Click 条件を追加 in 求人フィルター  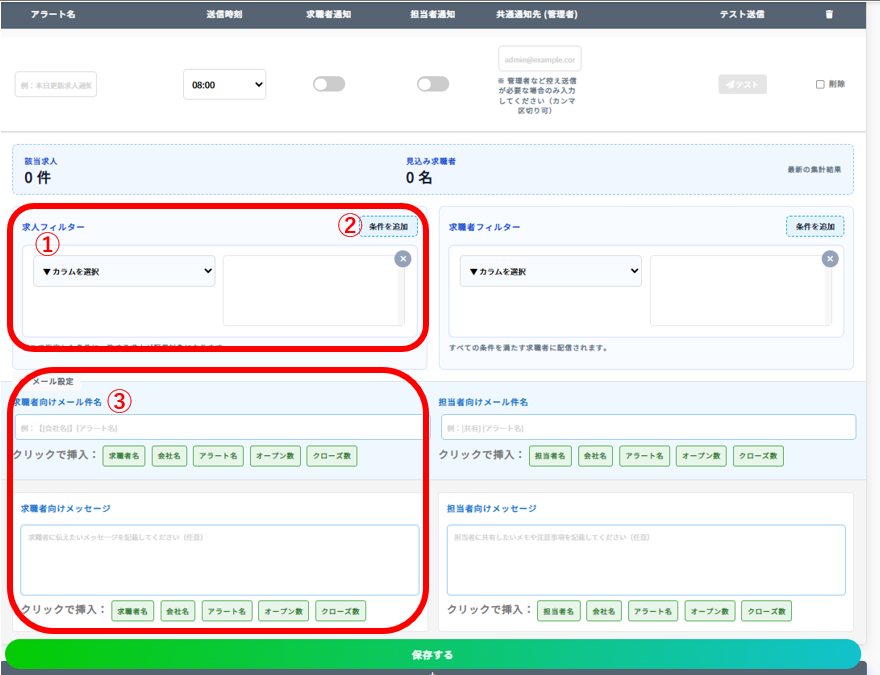click(387, 227)
